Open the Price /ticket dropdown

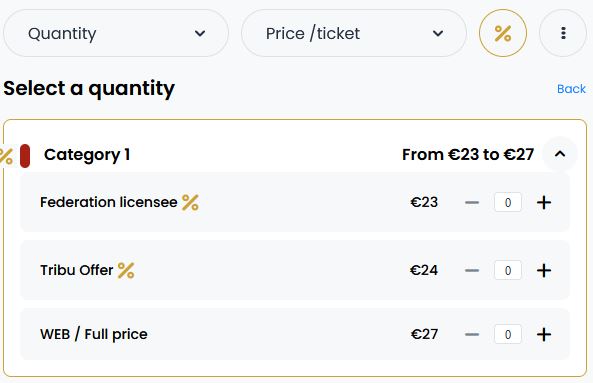click(x=354, y=33)
